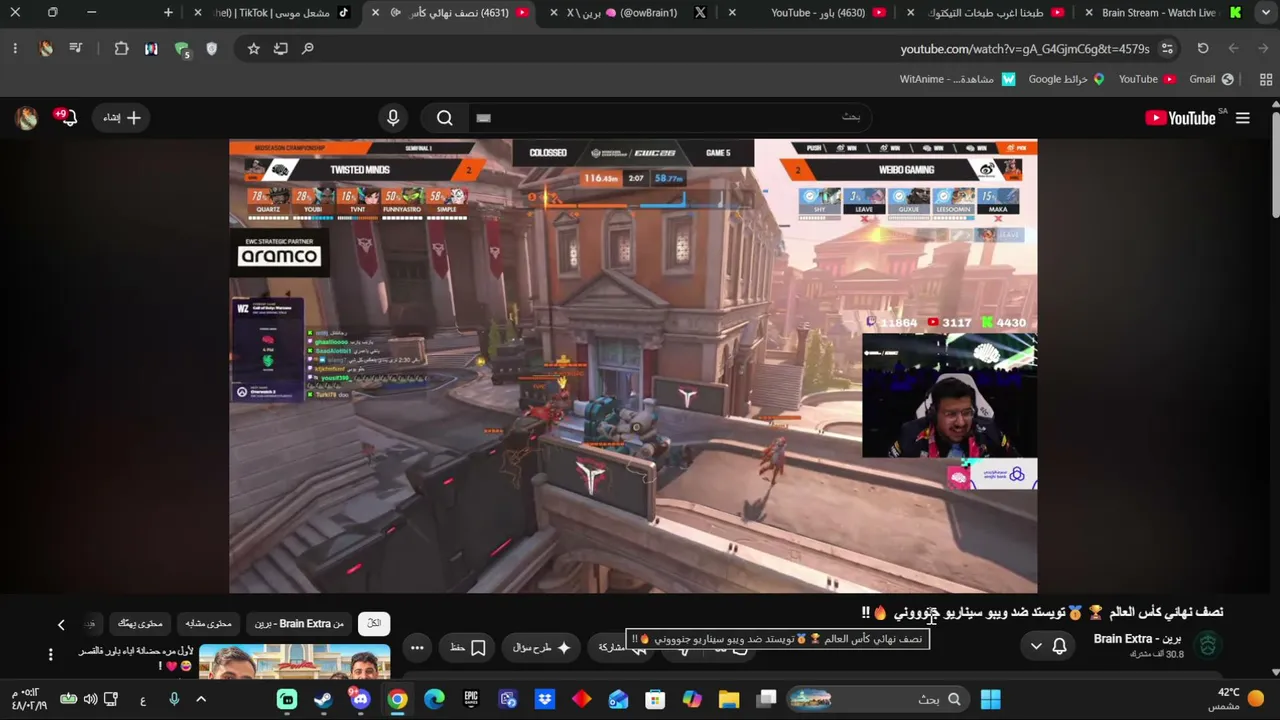Open the YouTube bookmark in bookmarks bar
Viewport: 1280px width, 720px height.
point(1147,79)
